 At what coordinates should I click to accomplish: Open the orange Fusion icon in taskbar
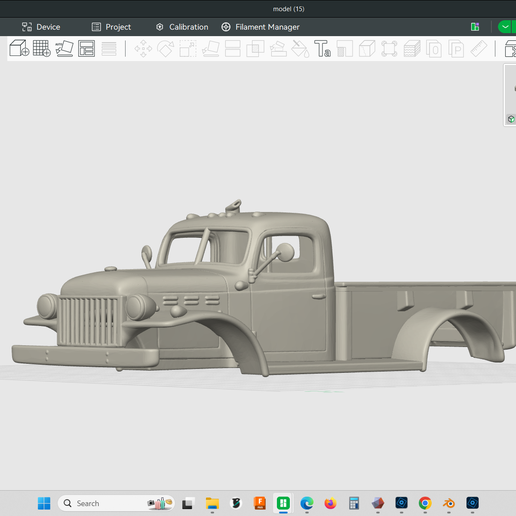[260, 503]
